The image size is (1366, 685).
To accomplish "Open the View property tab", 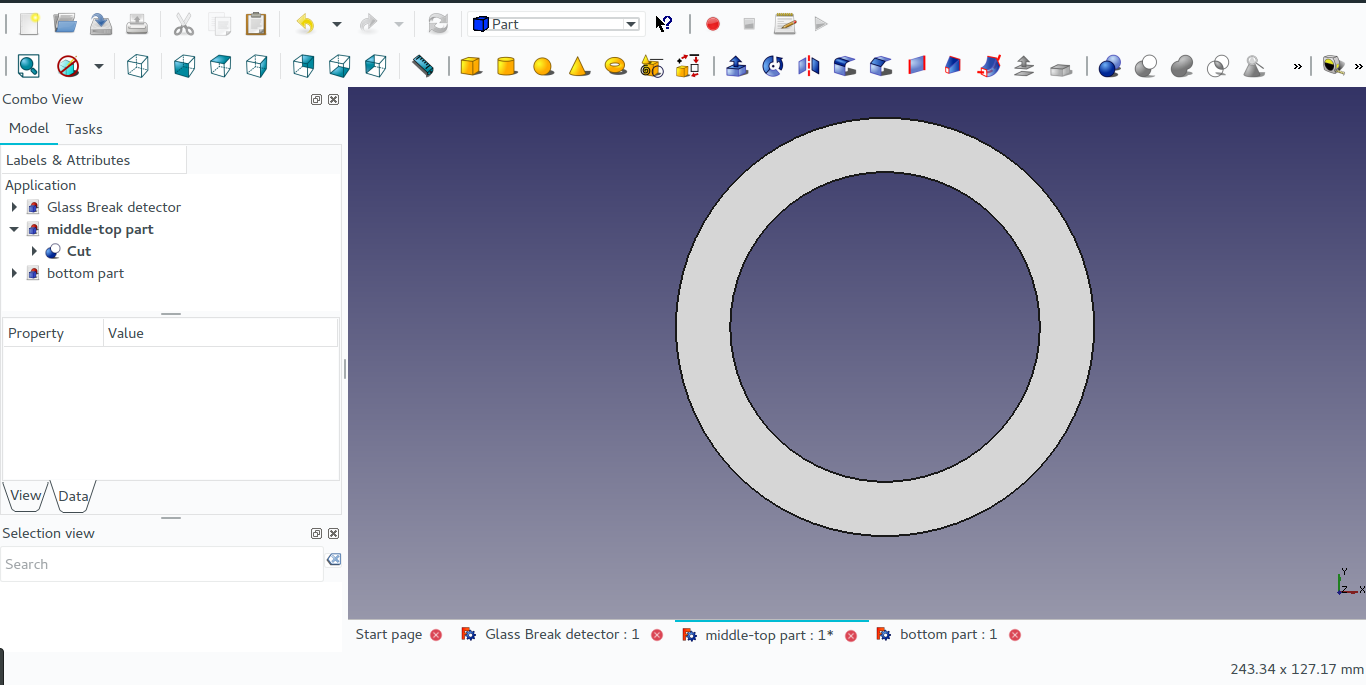I will pyautogui.click(x=26, y=495).
